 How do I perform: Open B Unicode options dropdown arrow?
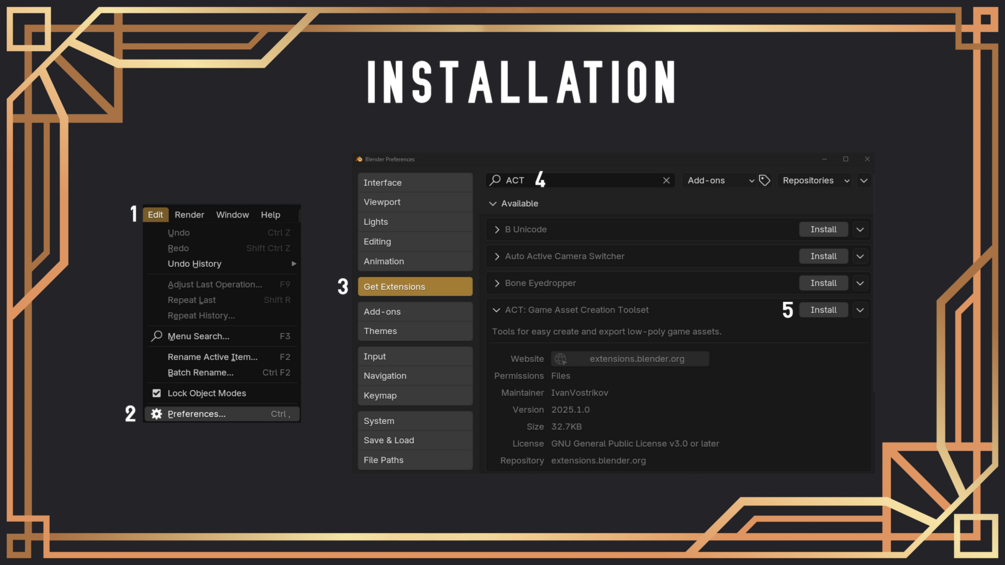point(860,229)
